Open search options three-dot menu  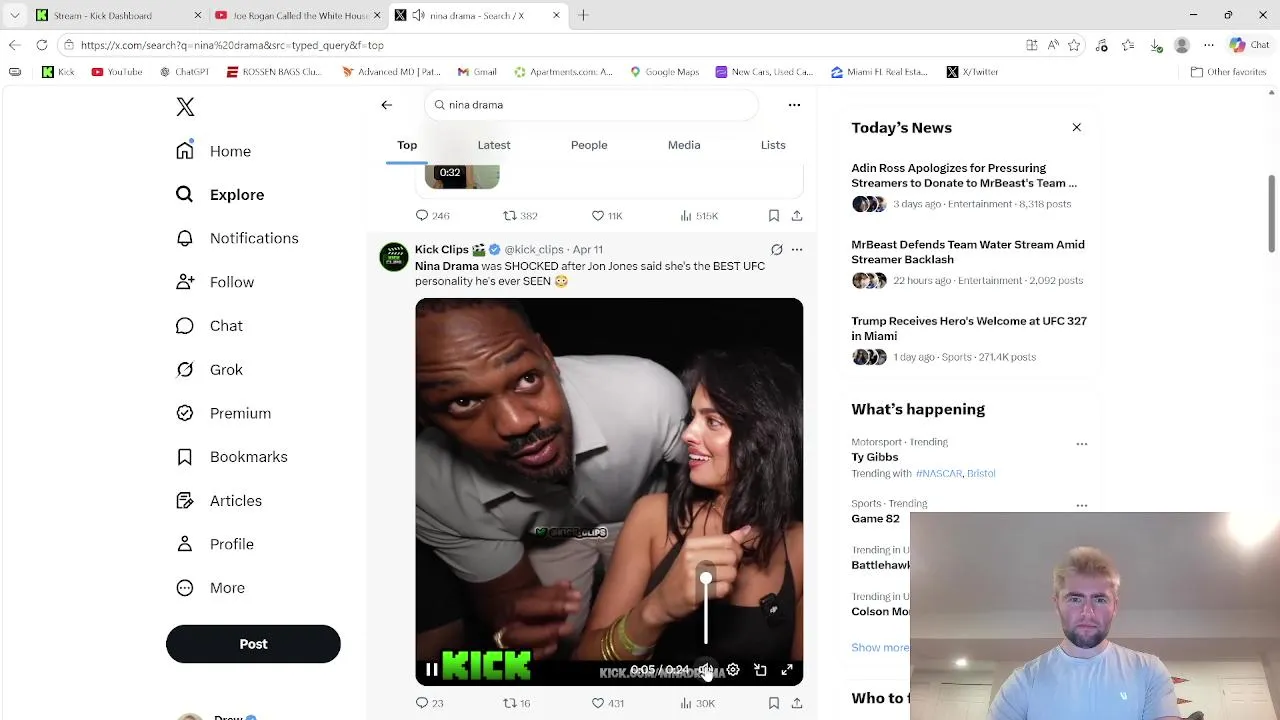click(794, 105)
